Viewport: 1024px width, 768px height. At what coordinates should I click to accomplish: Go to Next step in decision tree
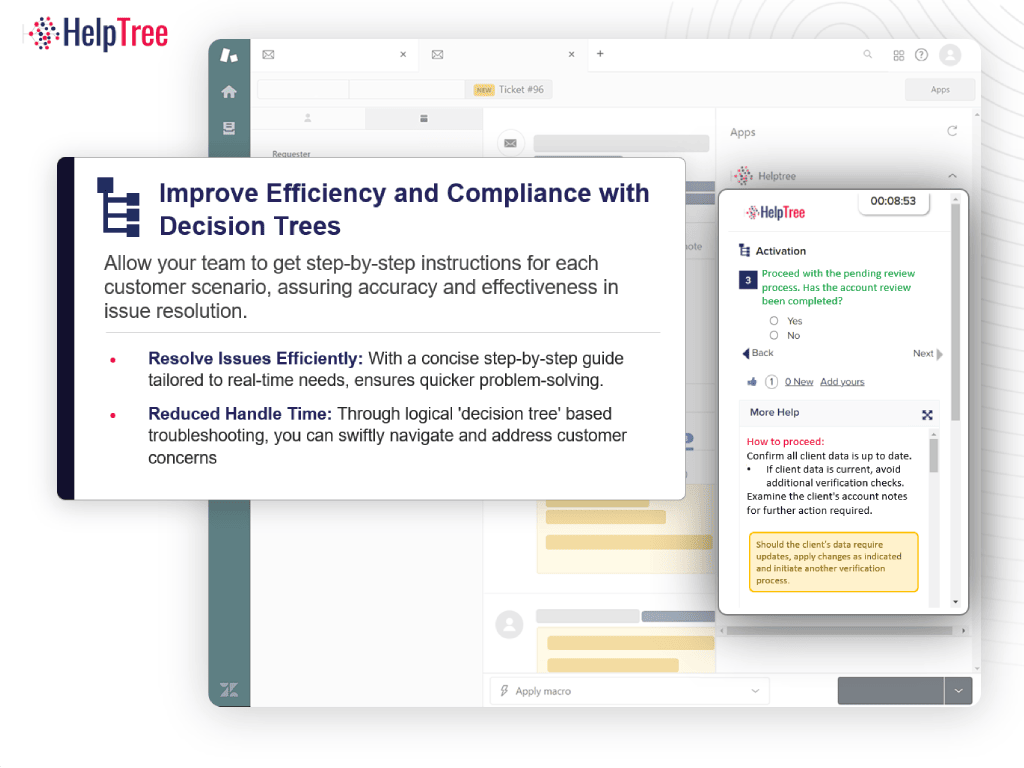(927, 354)
